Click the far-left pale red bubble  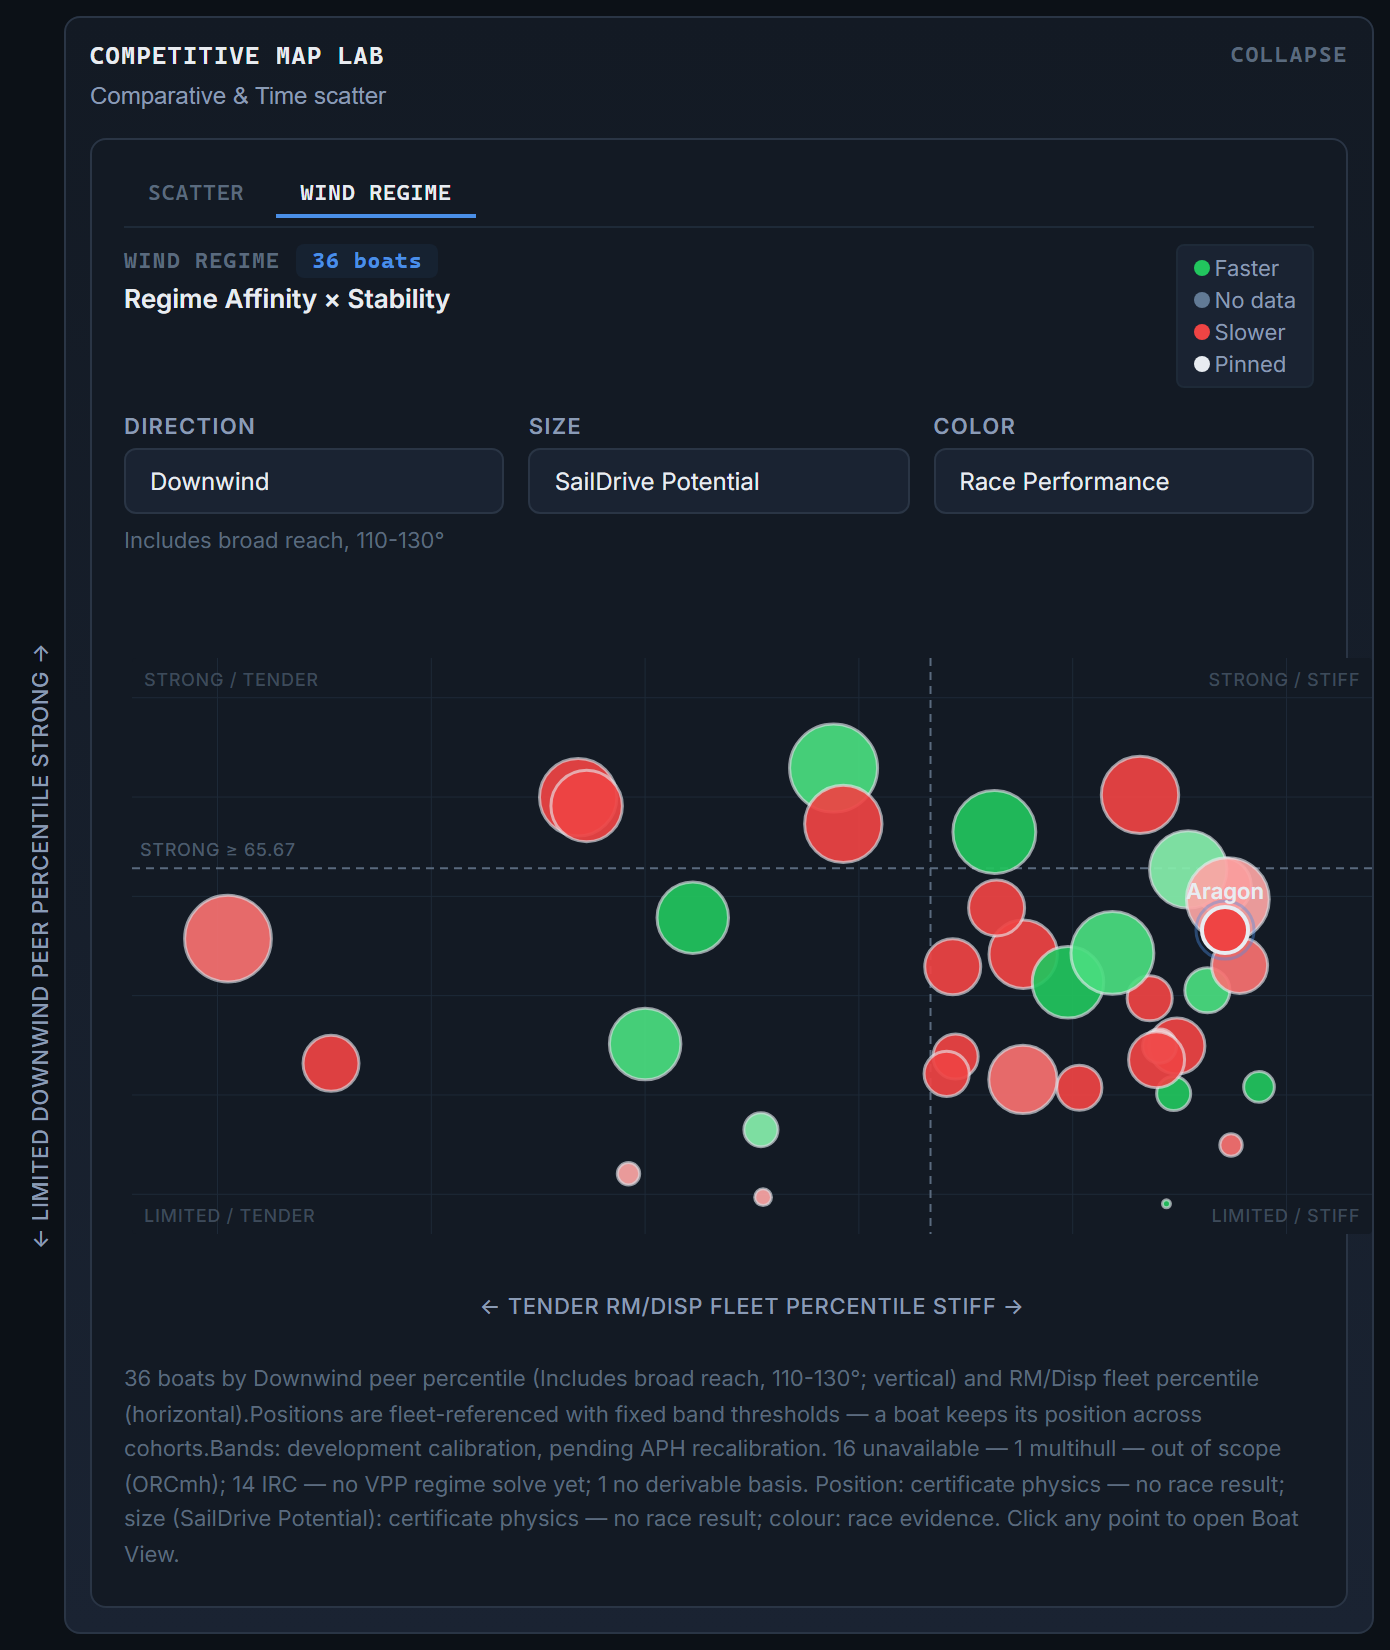pos(228,938)
